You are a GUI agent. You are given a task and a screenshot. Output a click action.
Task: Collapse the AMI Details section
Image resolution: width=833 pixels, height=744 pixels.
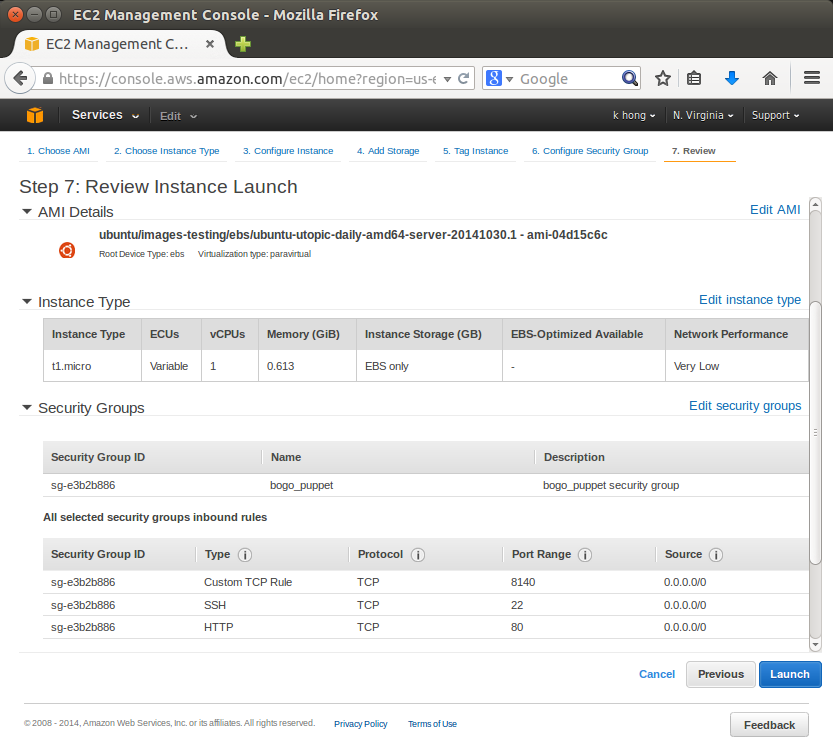(x=27, y=212)
